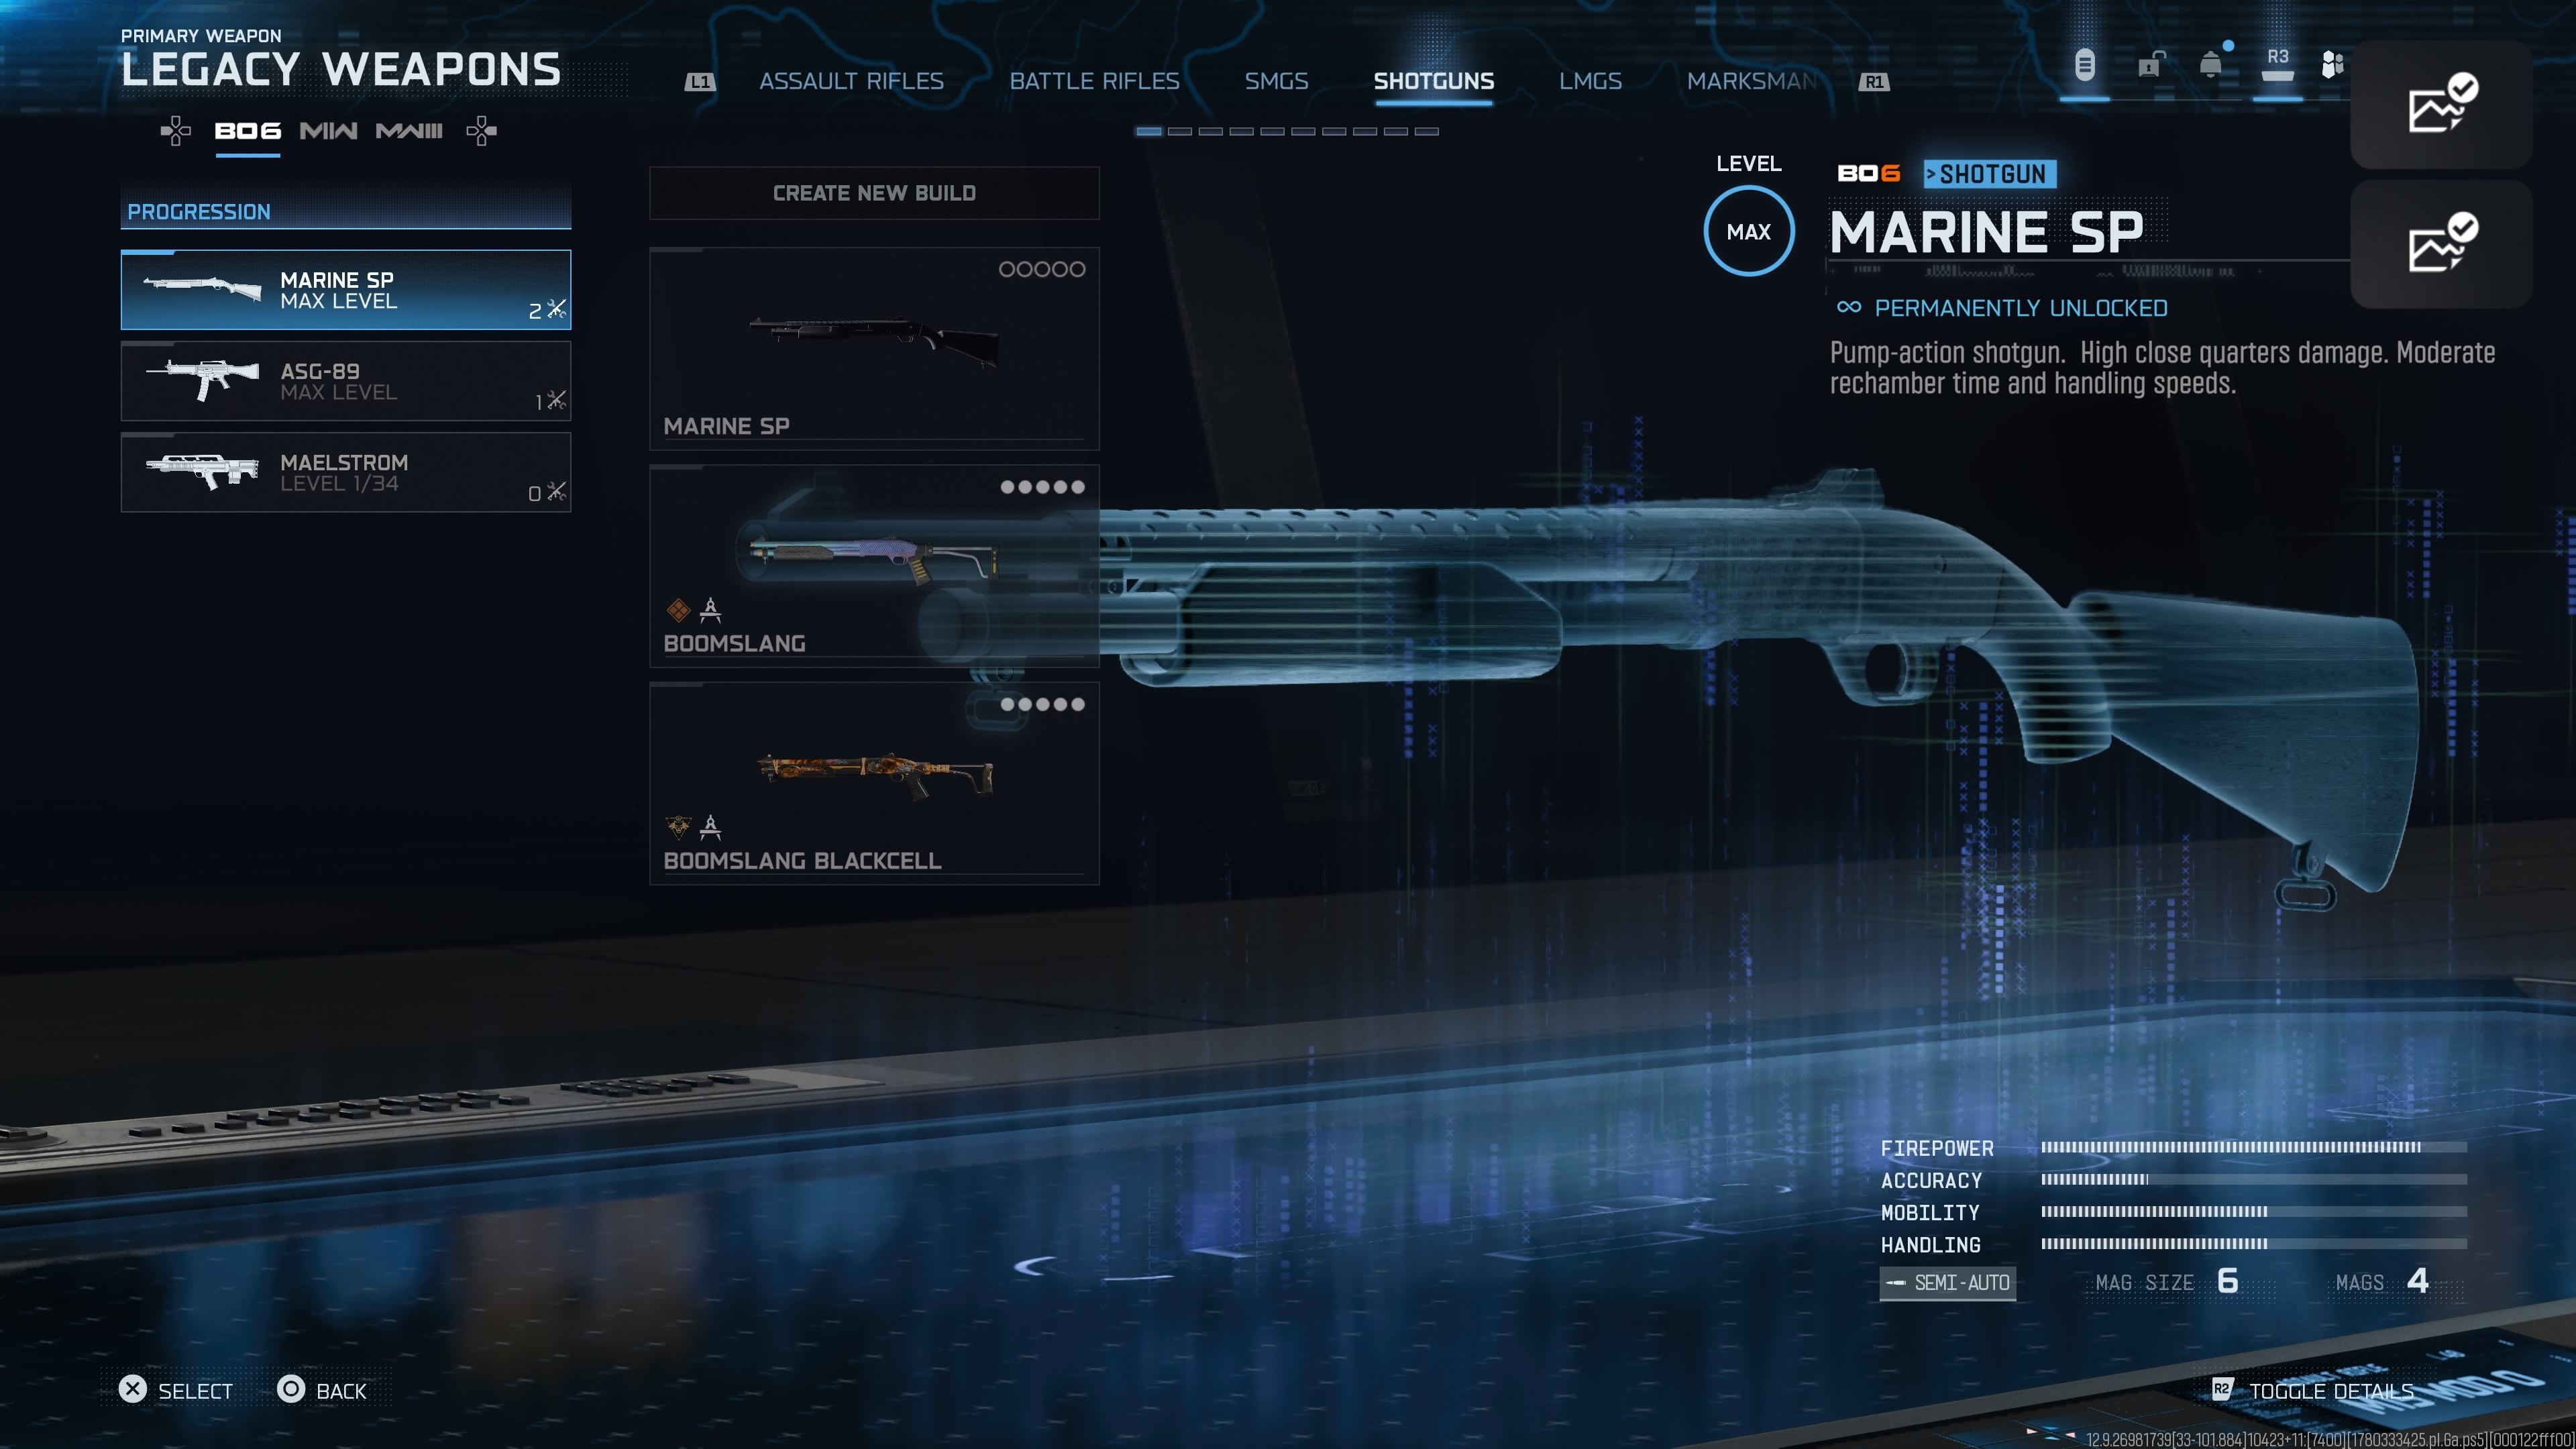Image resolution: width=2576 pixels, height=1449 pixels.
Task: Open the mouse-shaped icon in the top bar
Action: (2084, 66)
